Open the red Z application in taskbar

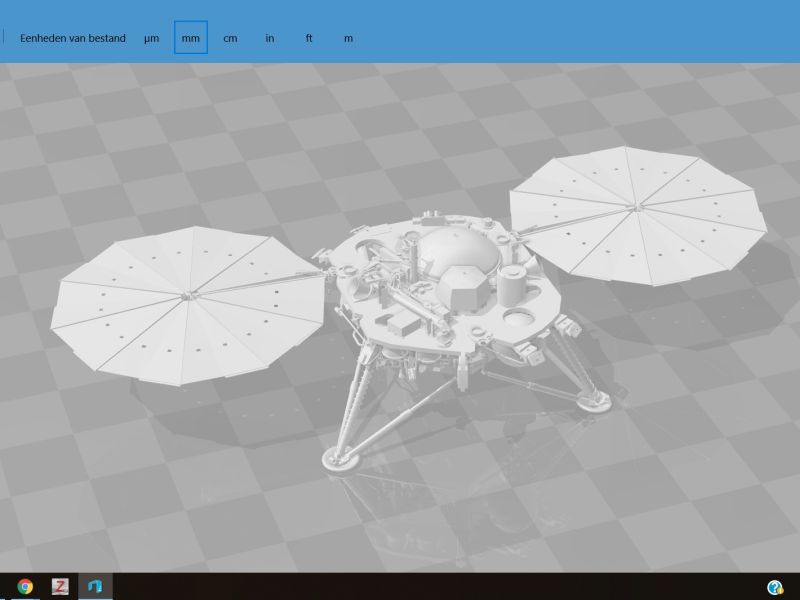60,586
